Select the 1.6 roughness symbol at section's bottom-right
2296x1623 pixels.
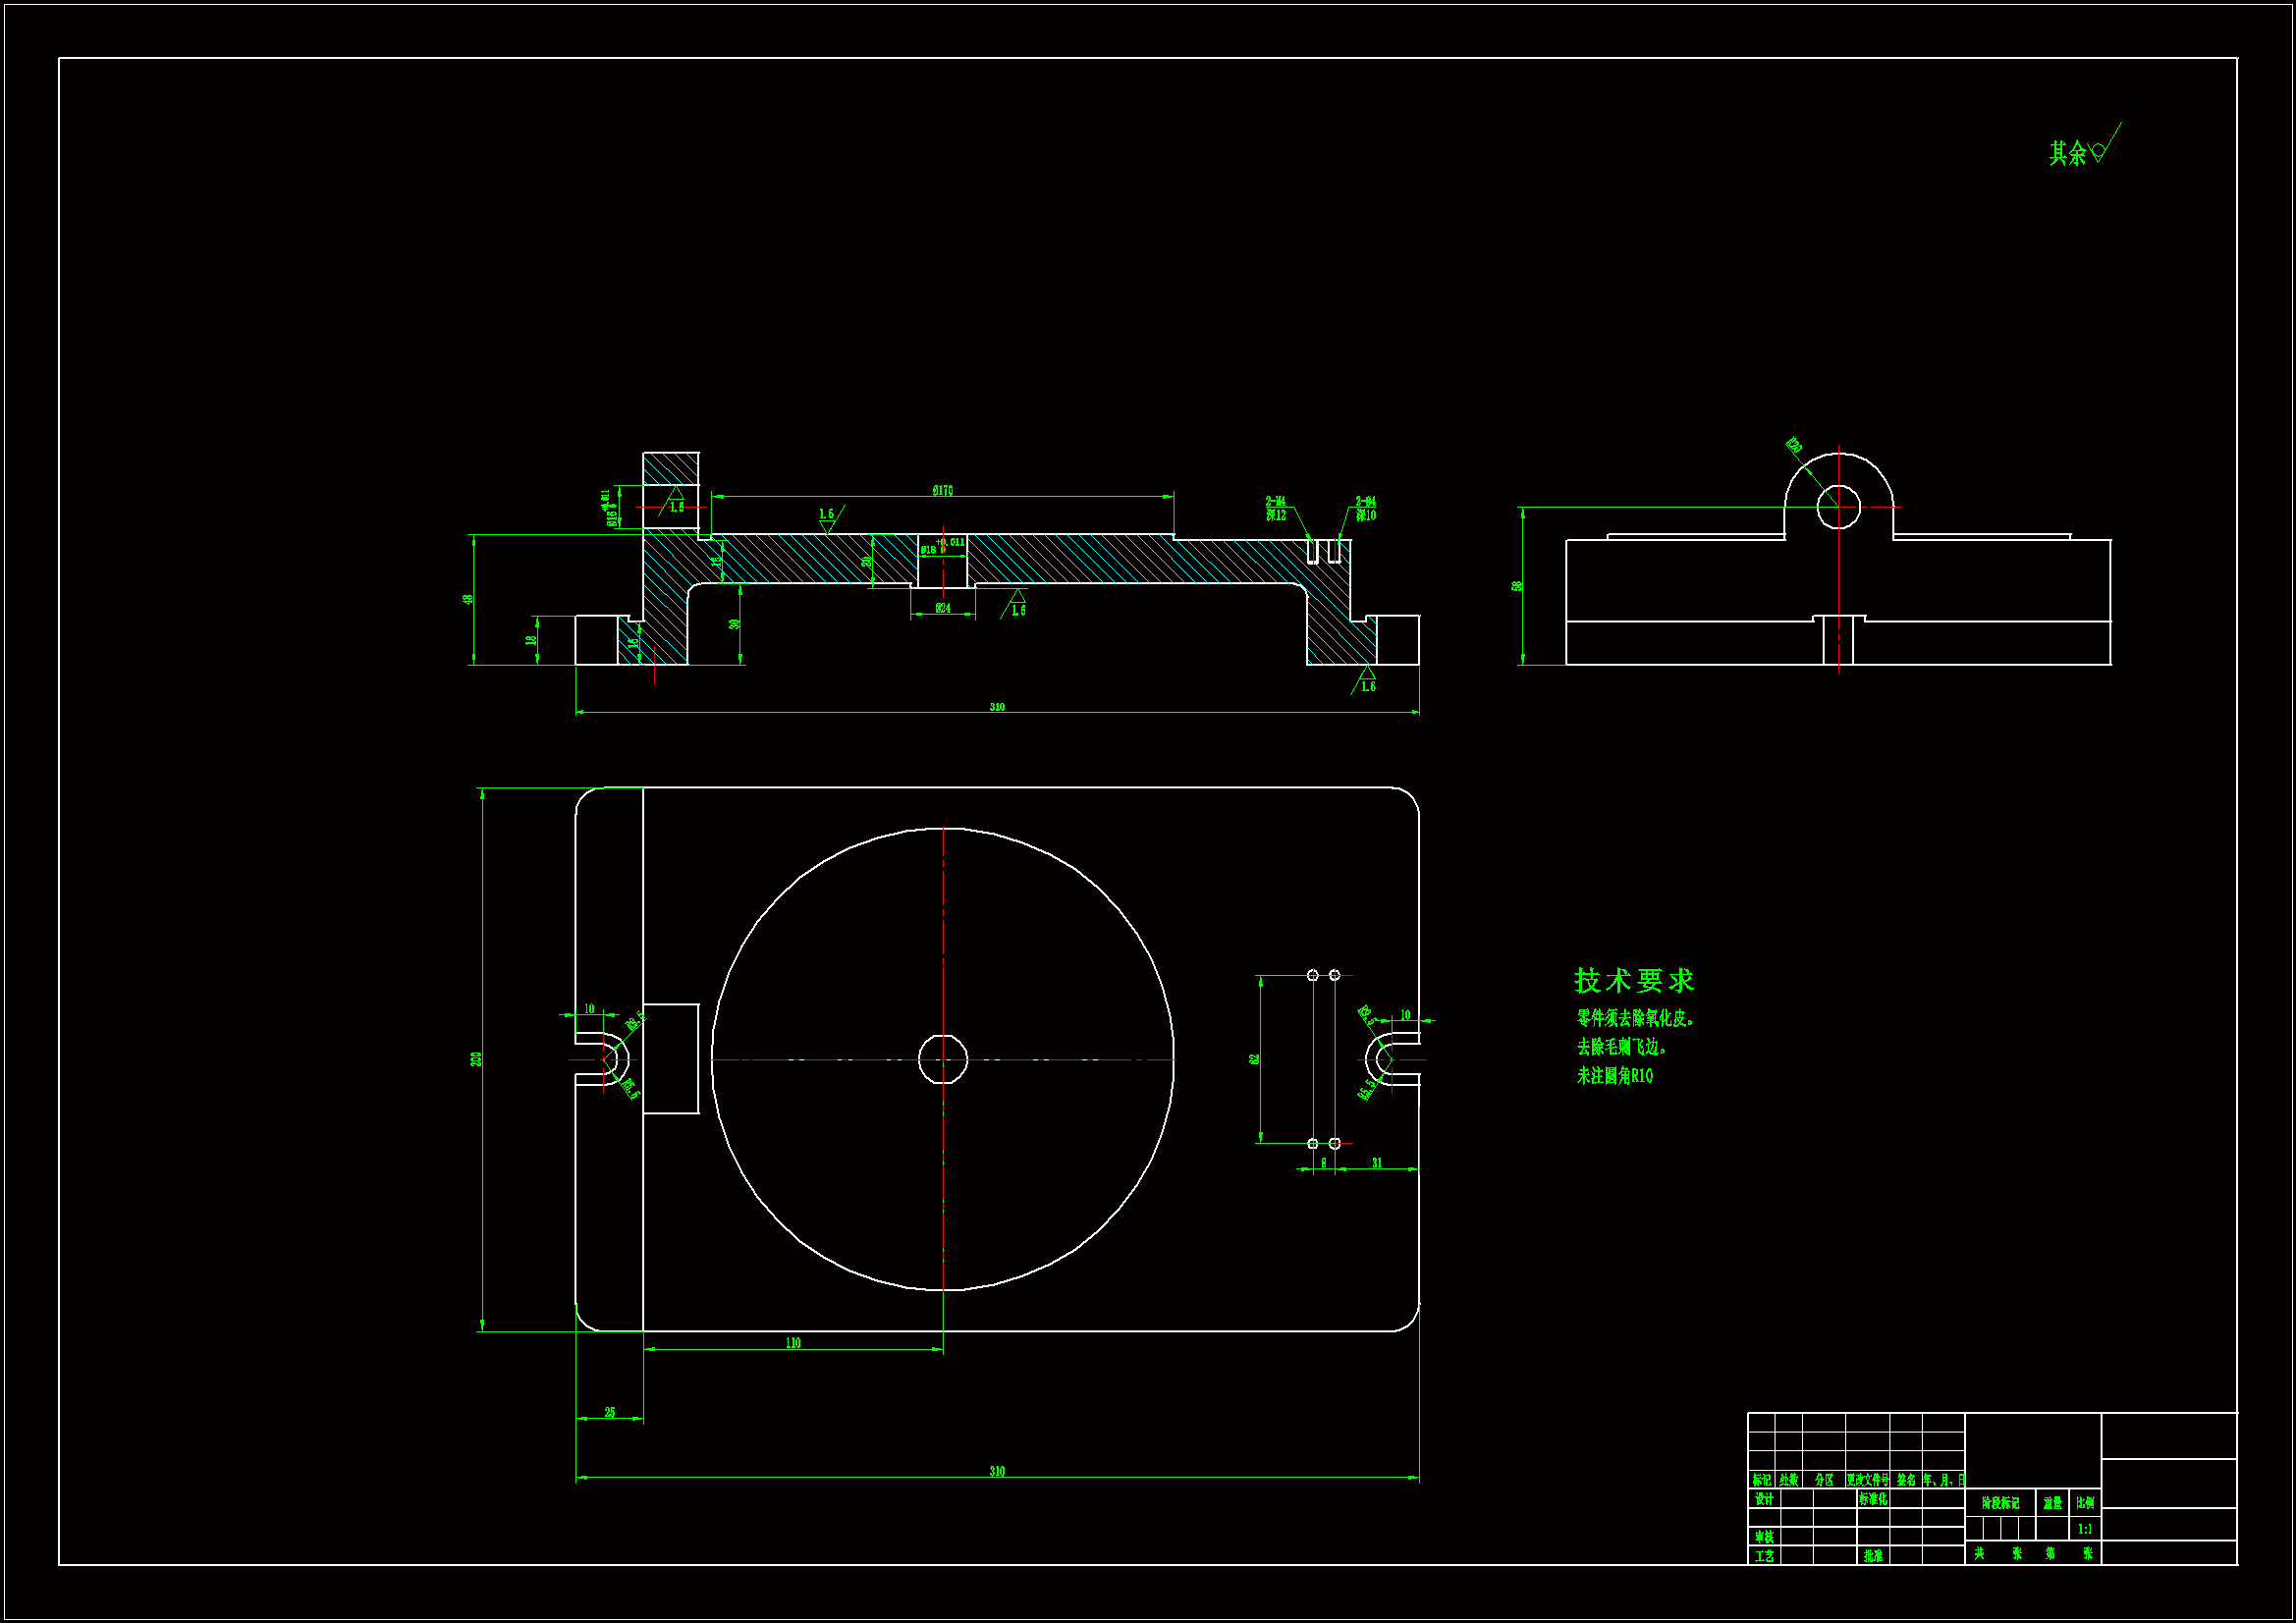pyautogui.click(x=1367, y=683)
